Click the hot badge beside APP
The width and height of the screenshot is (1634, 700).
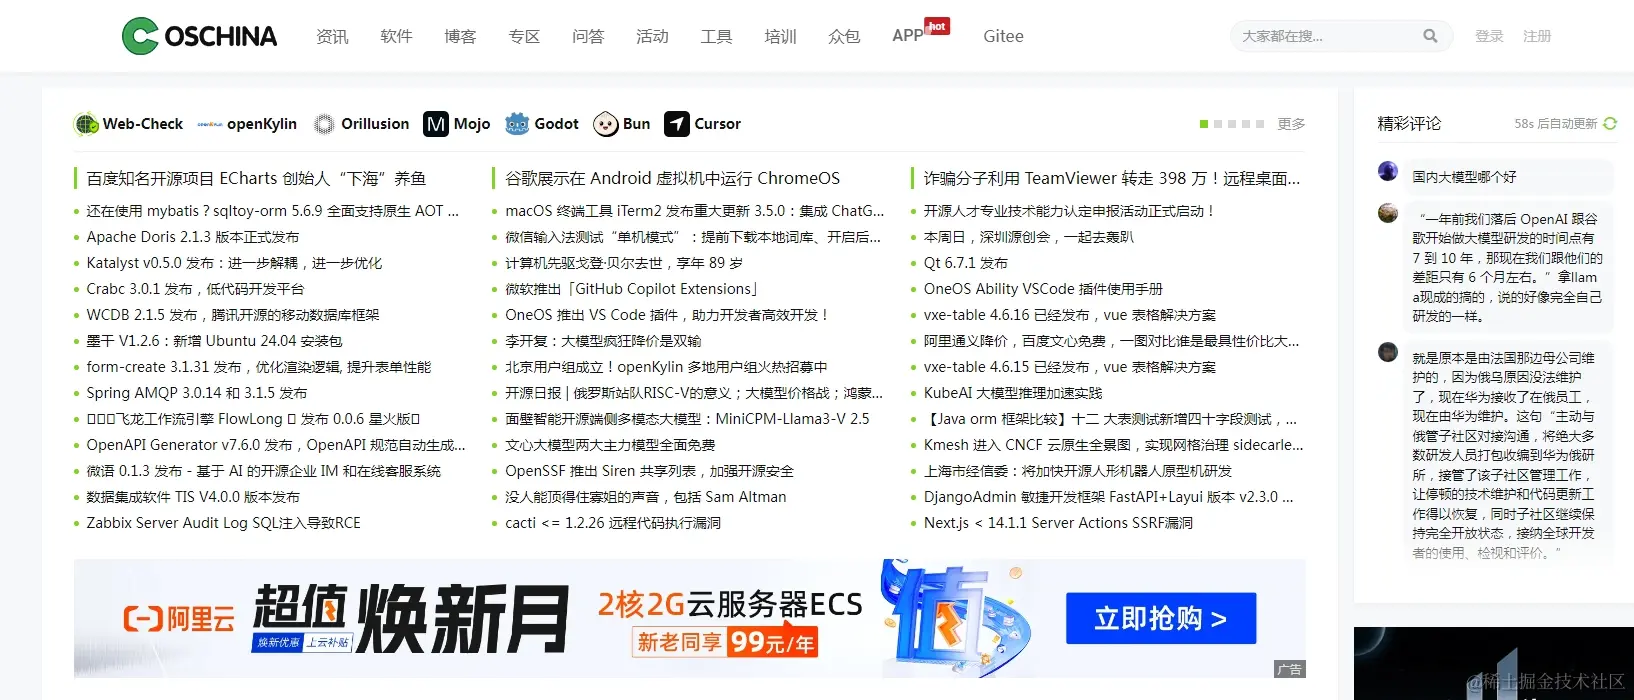937,26
